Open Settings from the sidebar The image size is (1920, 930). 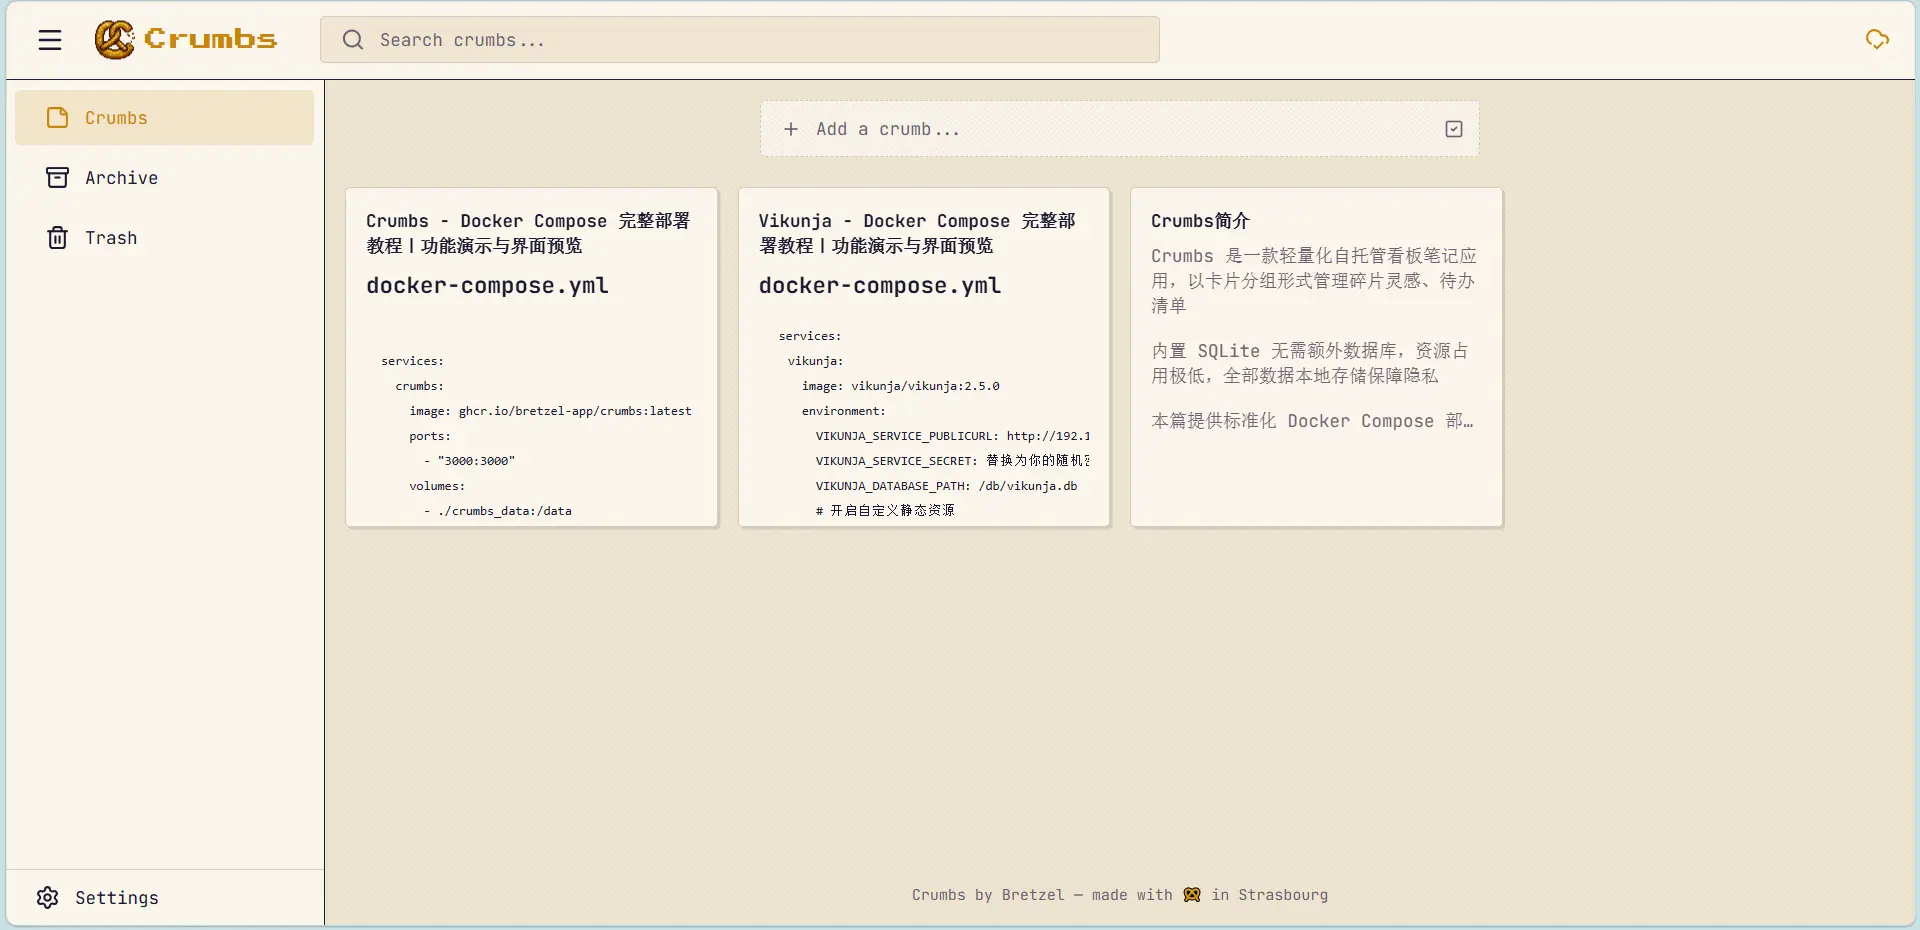pos(164,898)
